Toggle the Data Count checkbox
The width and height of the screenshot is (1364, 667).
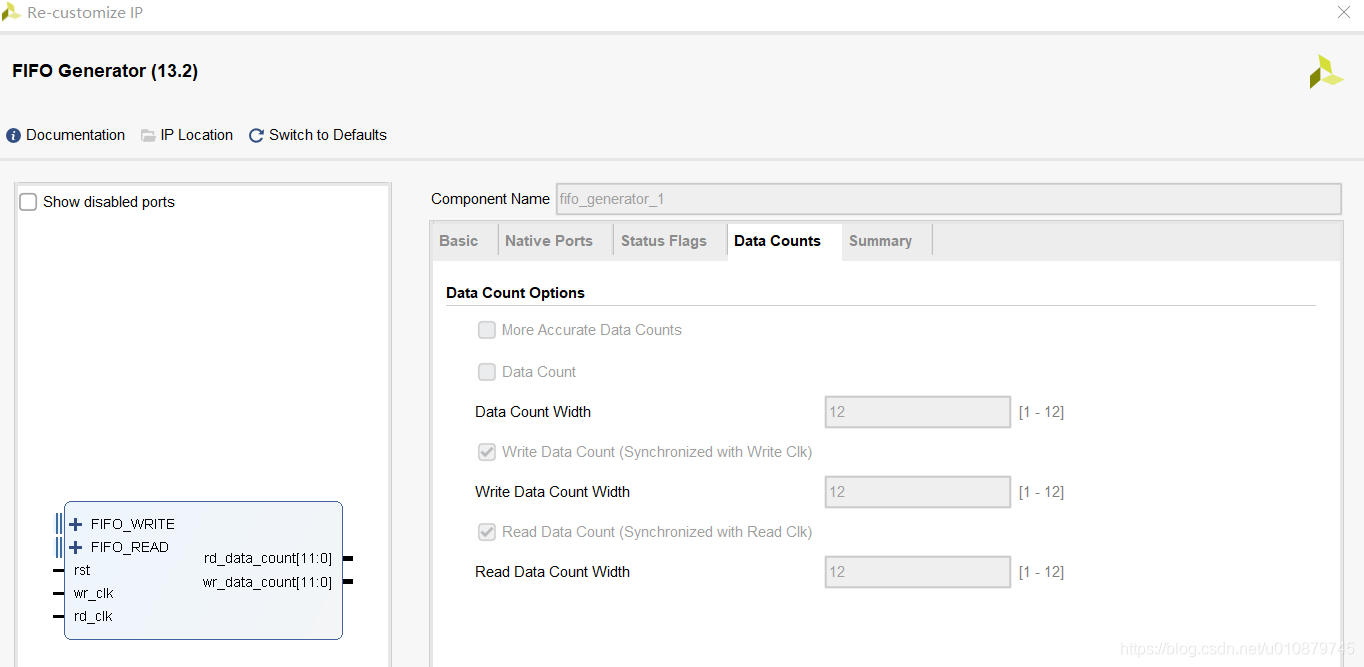[x=487, y=372]
